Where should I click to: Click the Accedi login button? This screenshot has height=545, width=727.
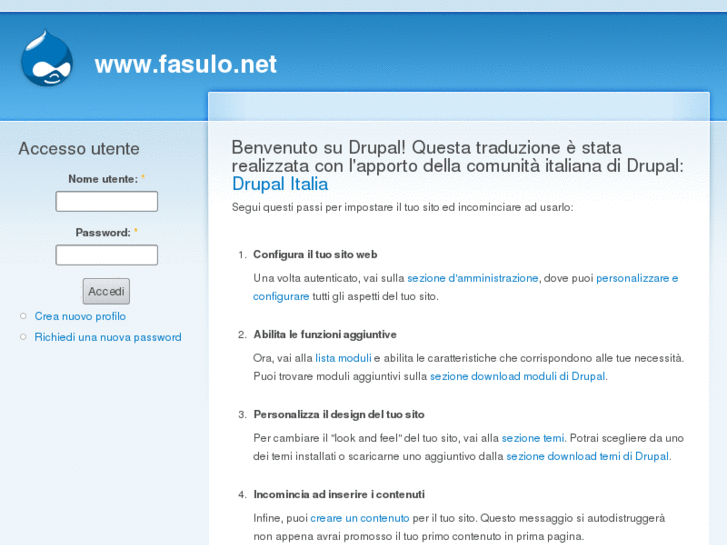106,291
